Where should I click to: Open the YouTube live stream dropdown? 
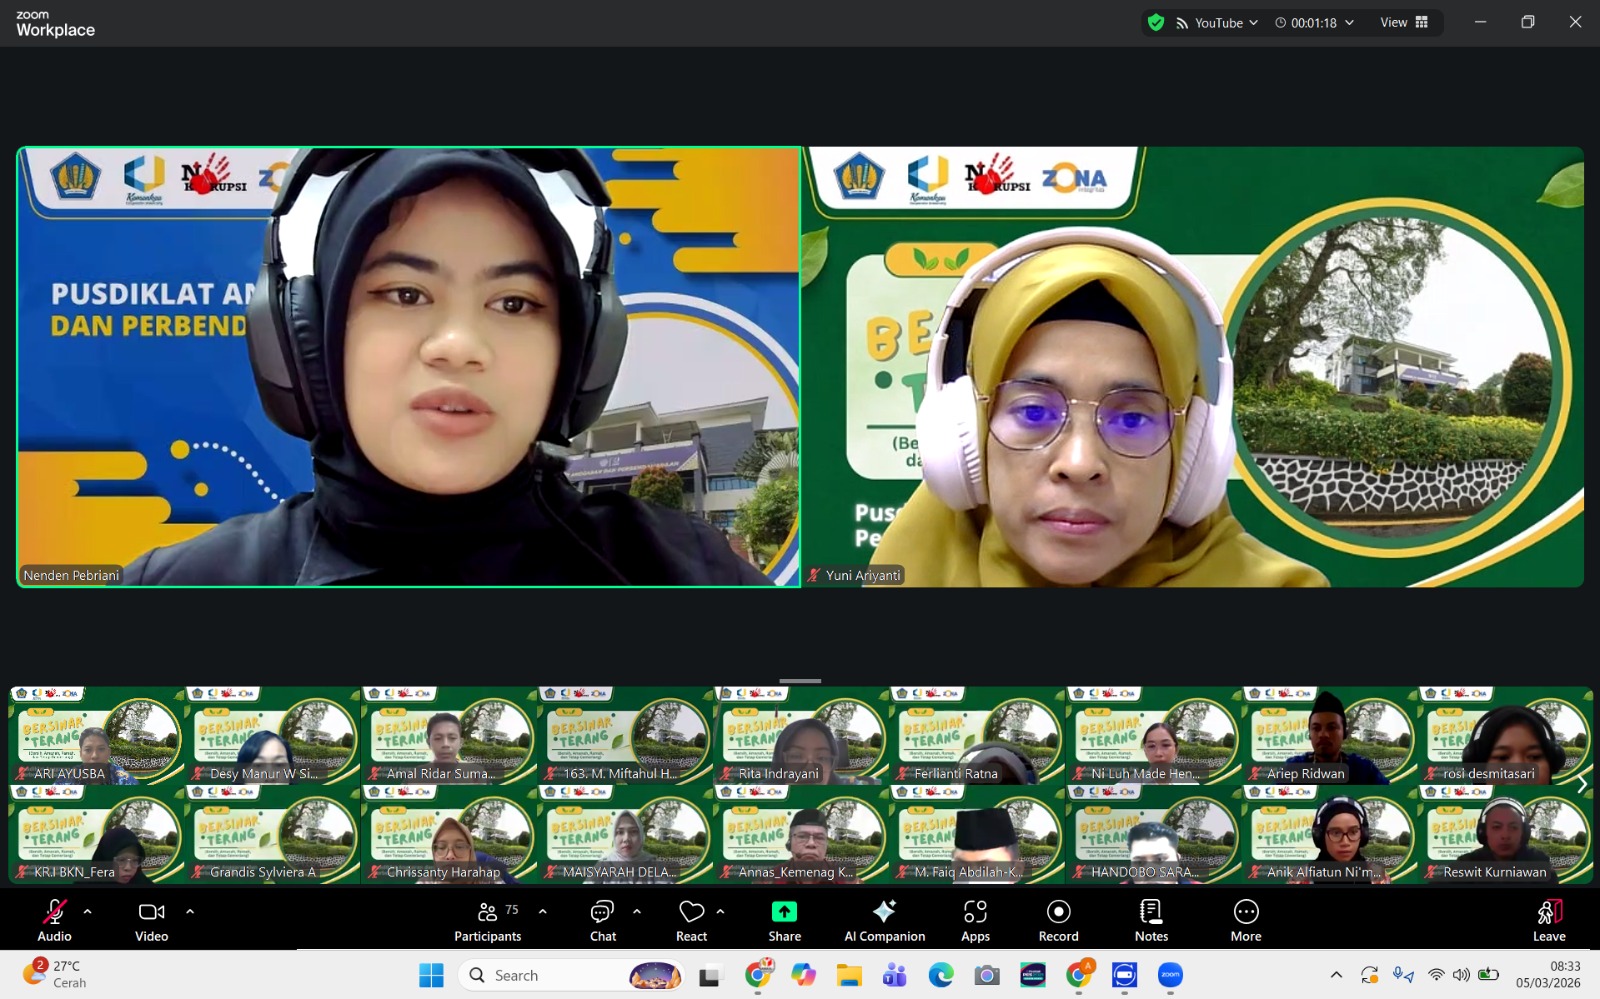point(1217,23)
